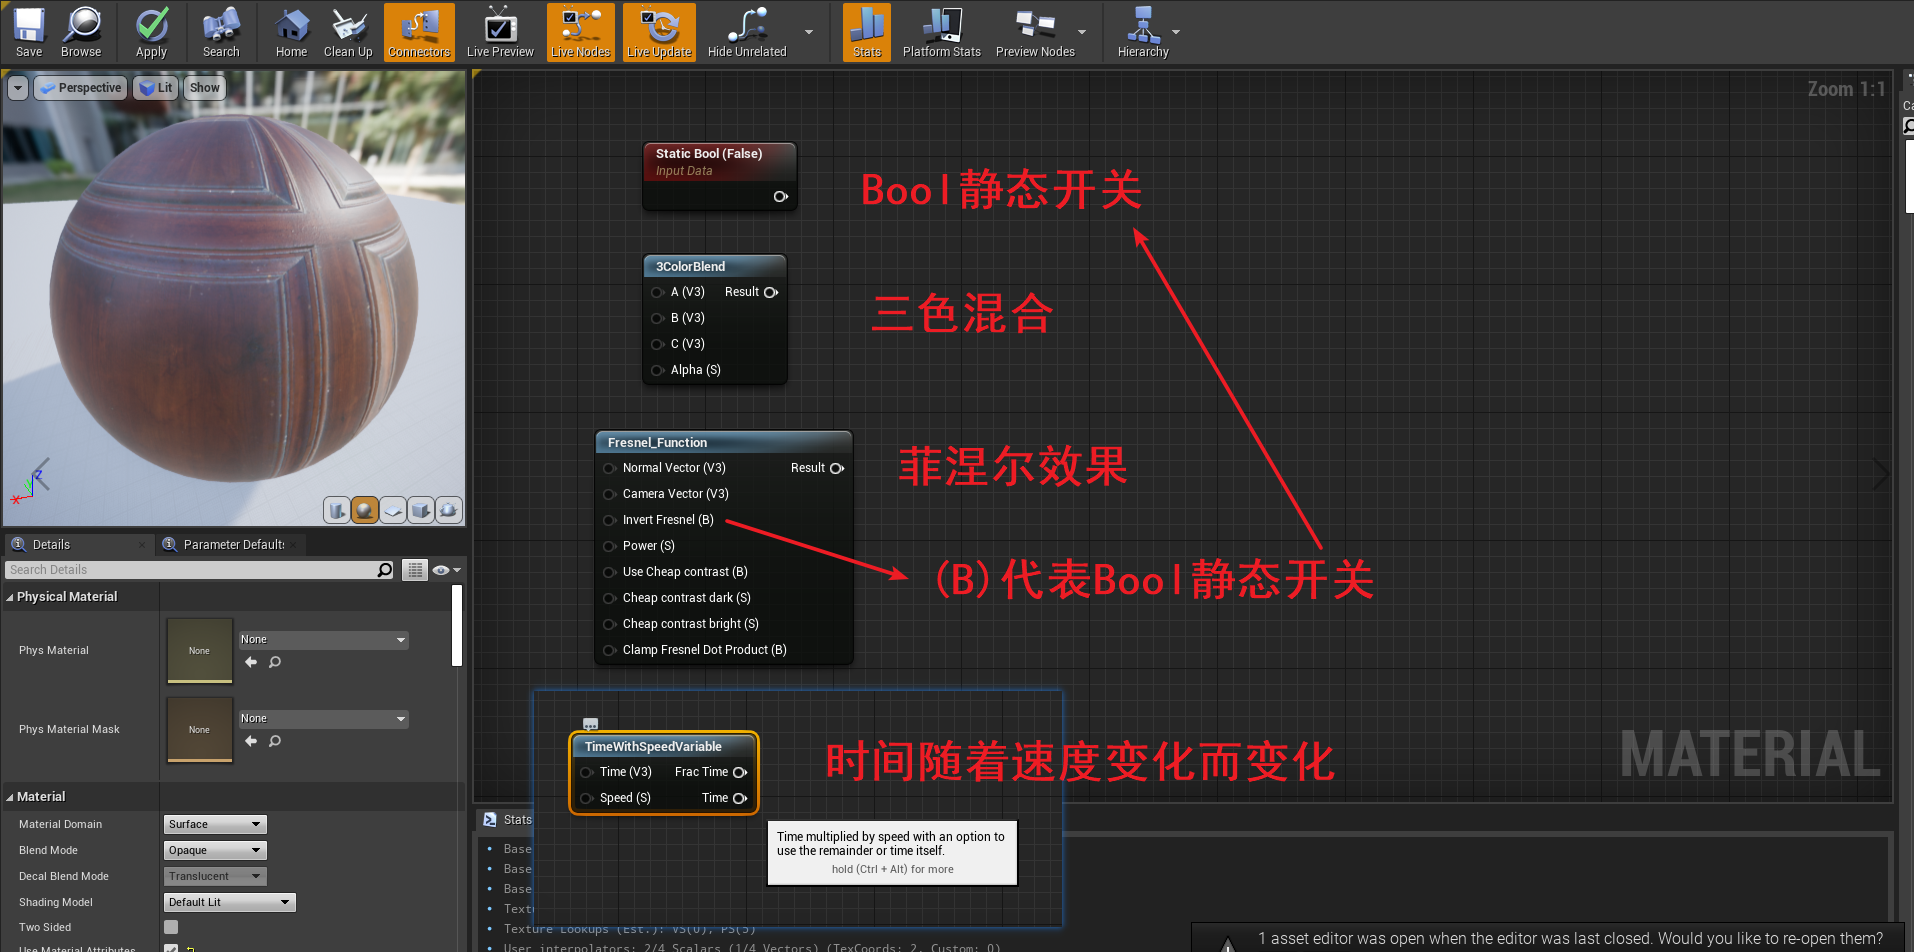Click the Home toolbar icon

click(x=291, y=31)
